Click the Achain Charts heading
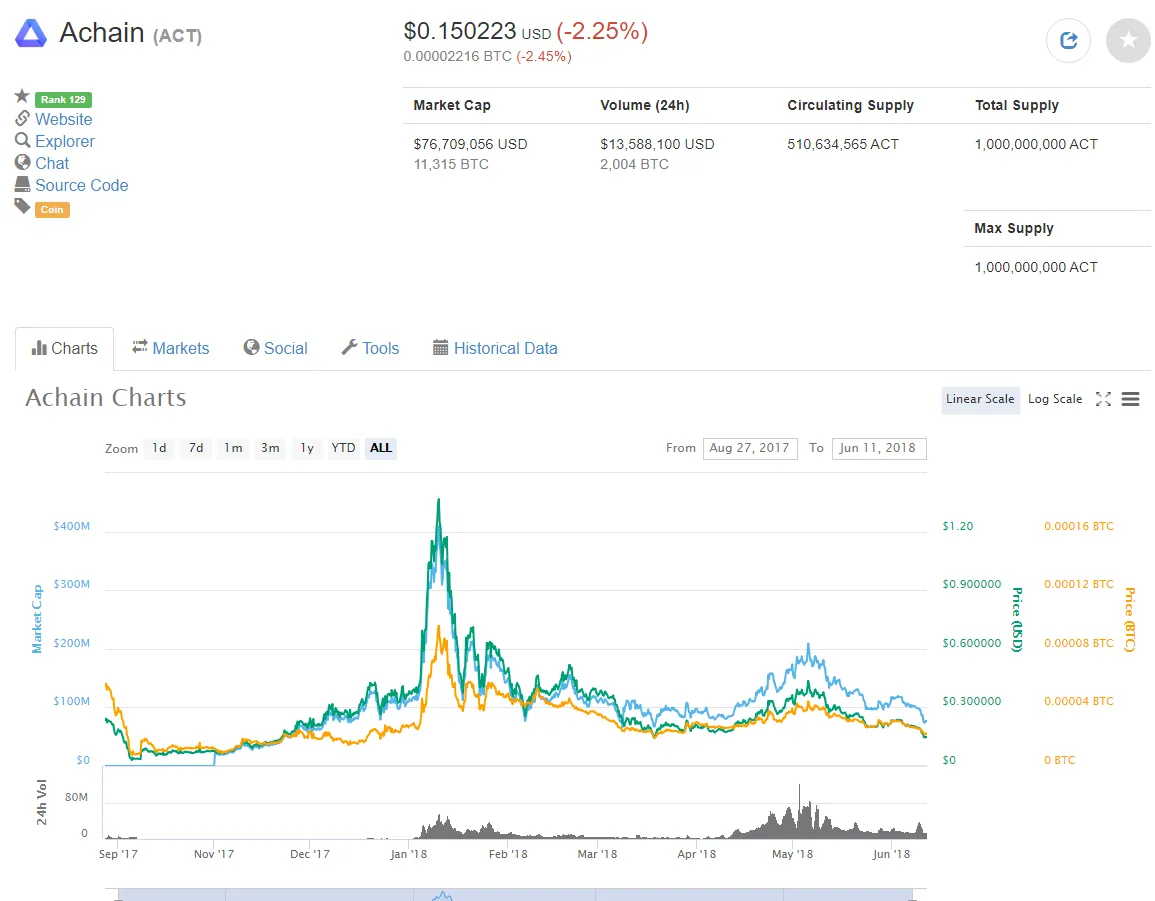Screen dimensions: 1155x901 (x=105, y=398)
